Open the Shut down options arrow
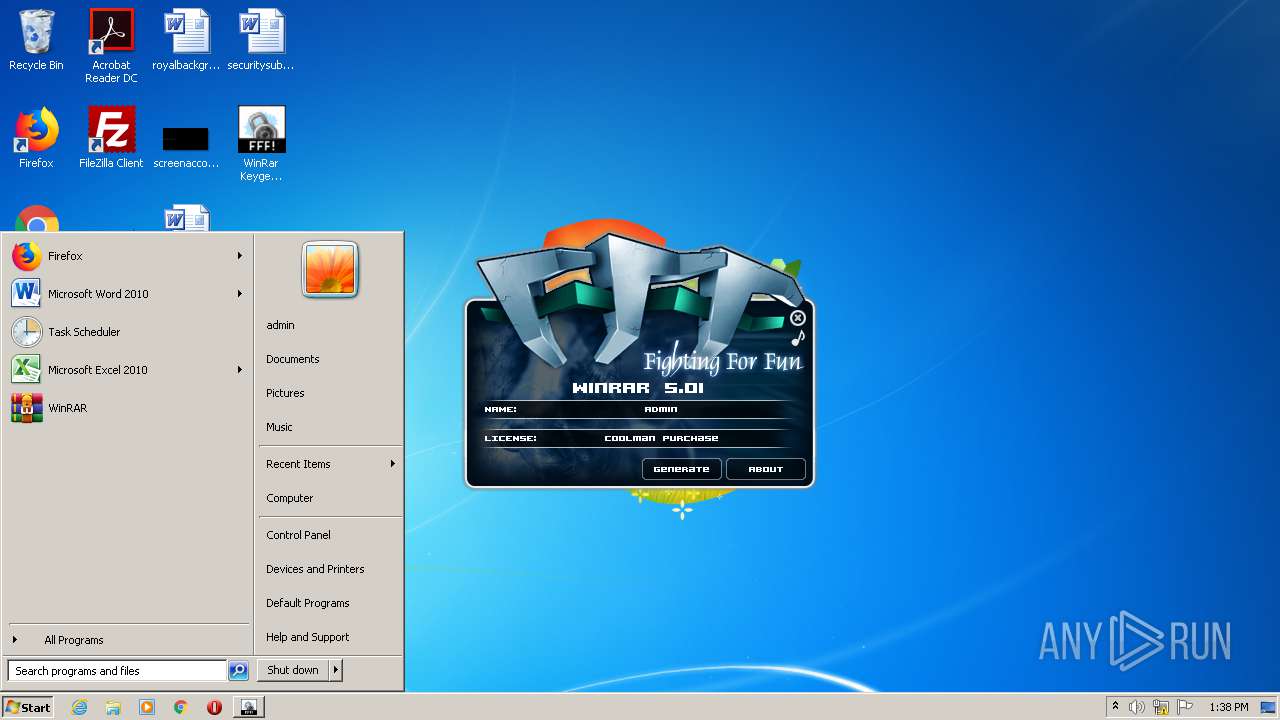This screenshot has height=720, width=1280. [x=335, y=670]
